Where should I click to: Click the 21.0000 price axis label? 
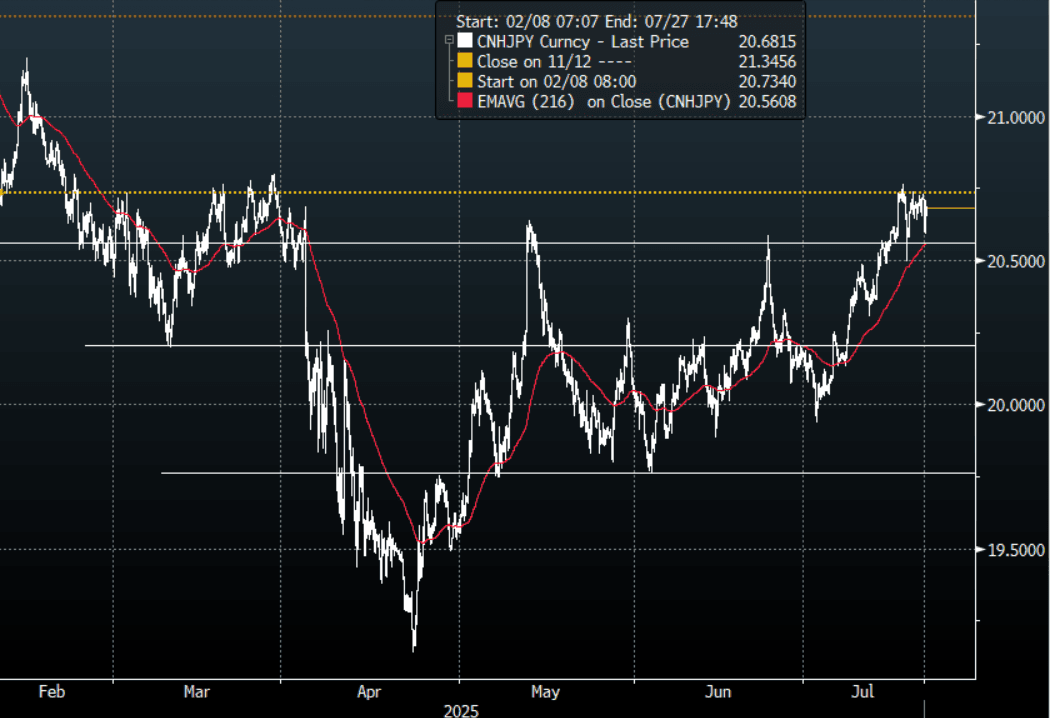click(x=1016, y=118)
